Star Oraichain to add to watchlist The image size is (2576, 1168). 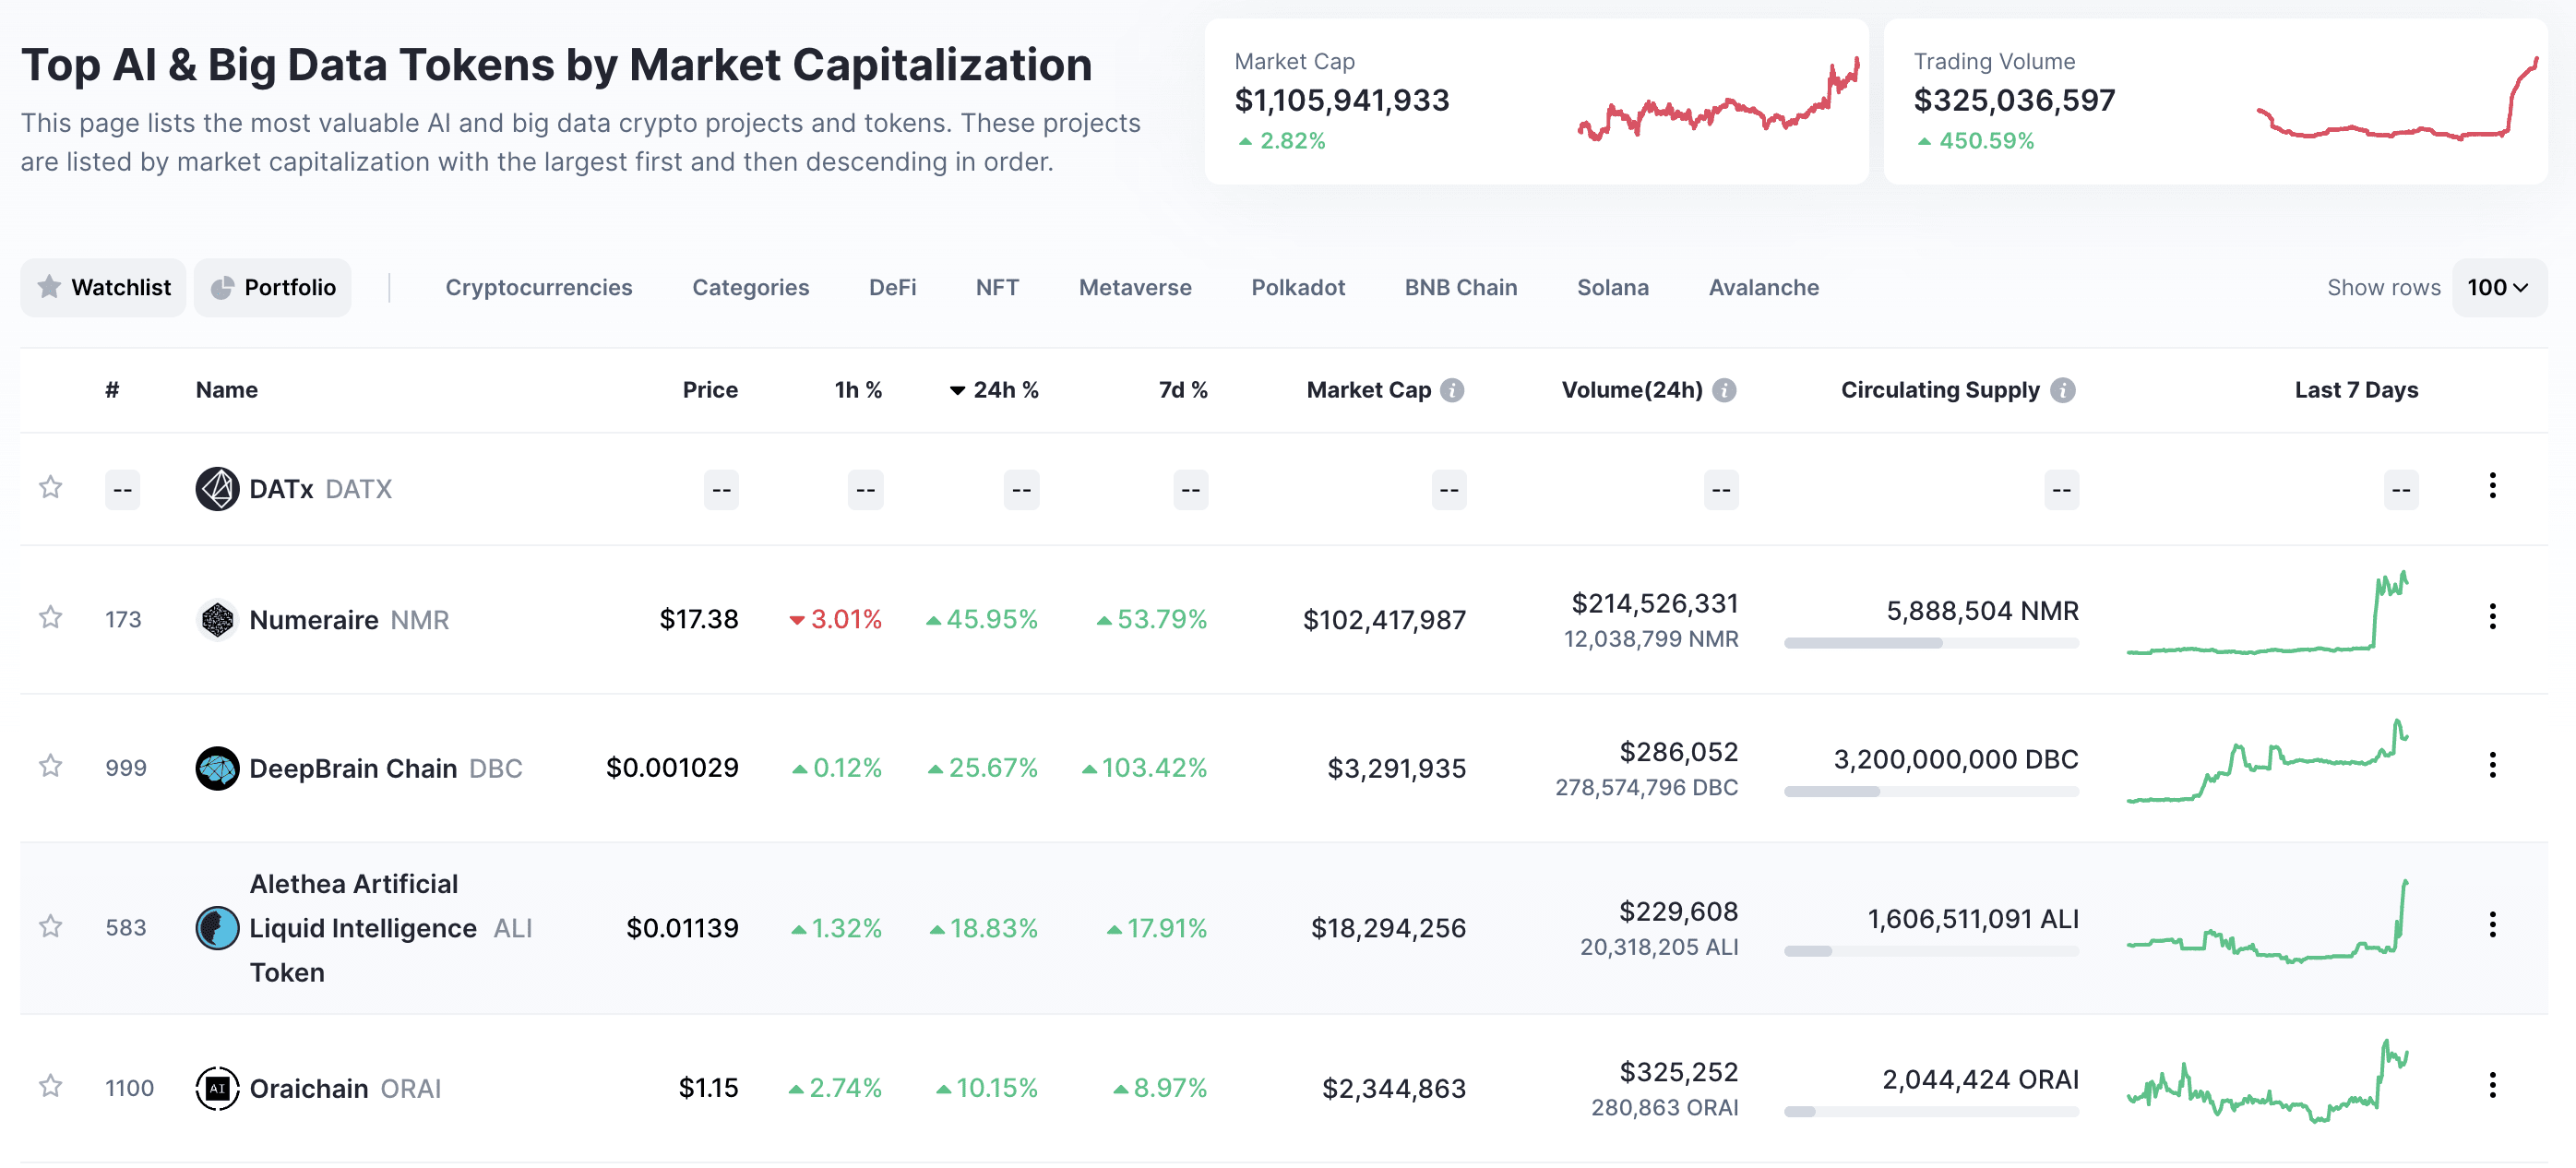click(50, 1087)
